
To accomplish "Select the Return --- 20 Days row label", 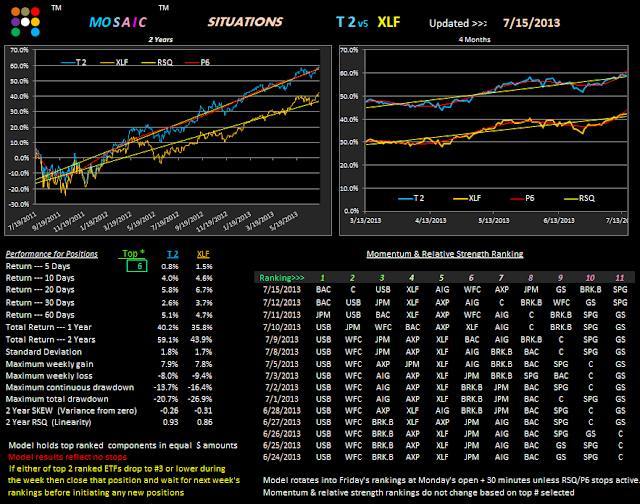I will tap(40, 290).
